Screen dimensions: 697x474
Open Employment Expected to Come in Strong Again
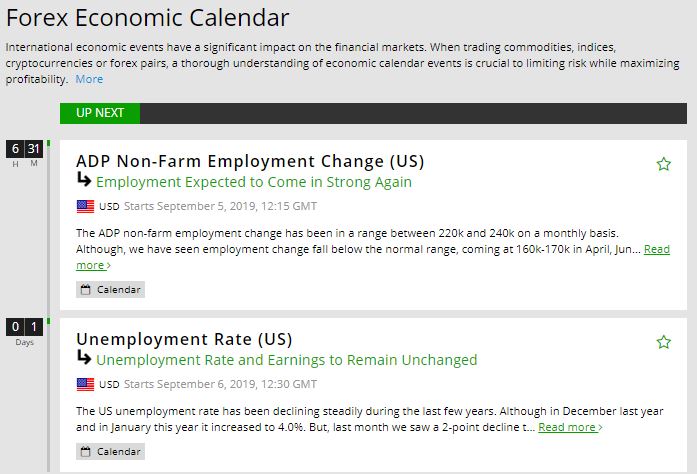click(254, 182)
